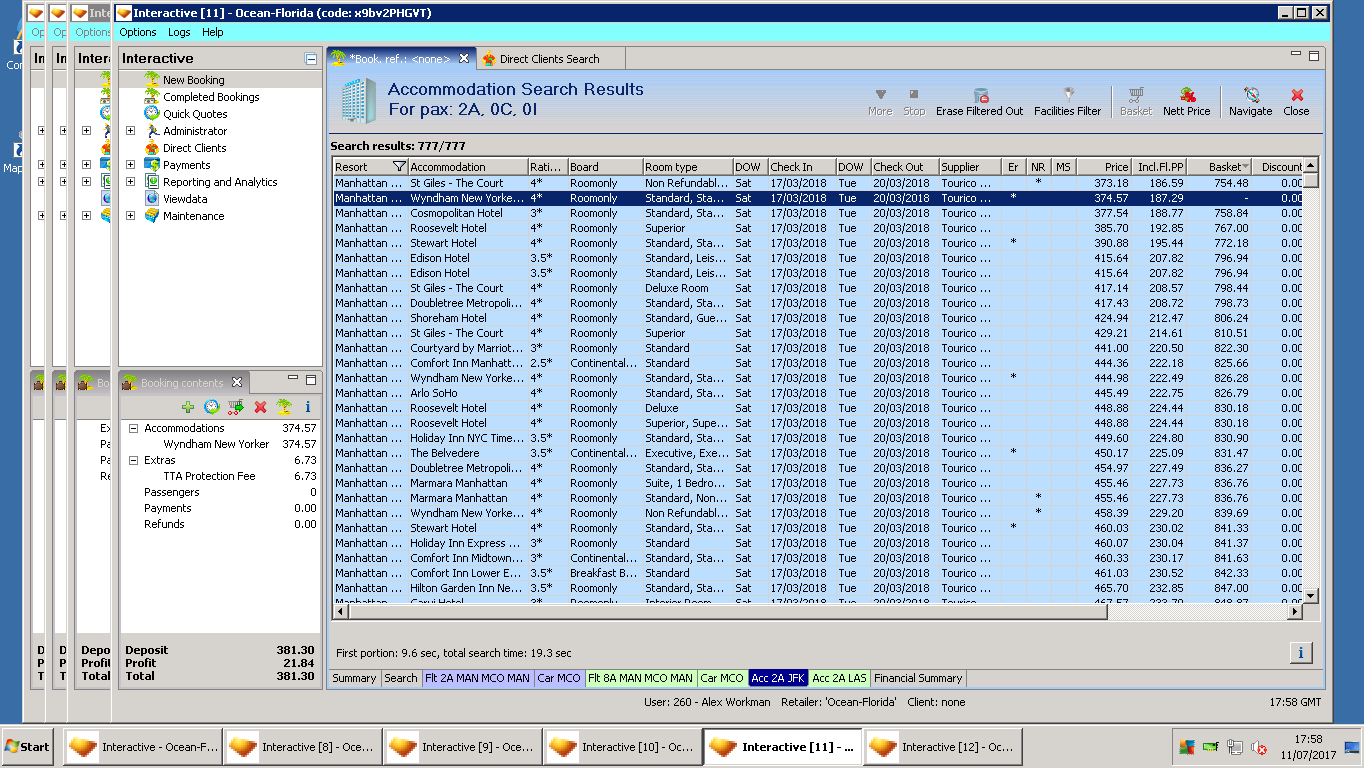Image resolution: width=1364 pixels, height=768 pixels.
Task: Switch to the Direct Clients Search tab
Action: [x=550, y=59]
